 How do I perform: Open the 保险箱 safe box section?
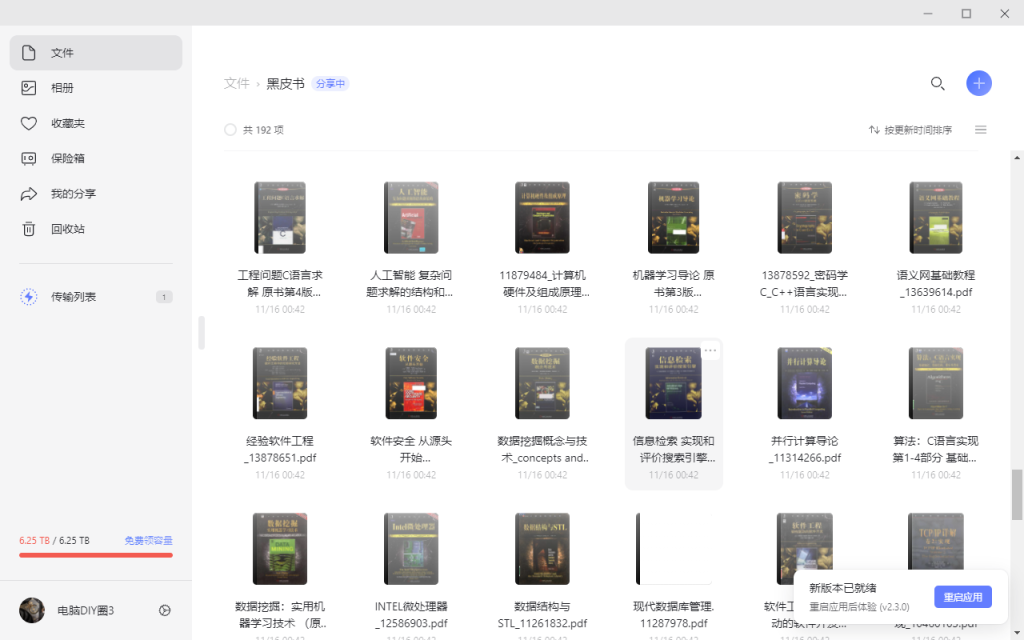click(x=95, y=158)
